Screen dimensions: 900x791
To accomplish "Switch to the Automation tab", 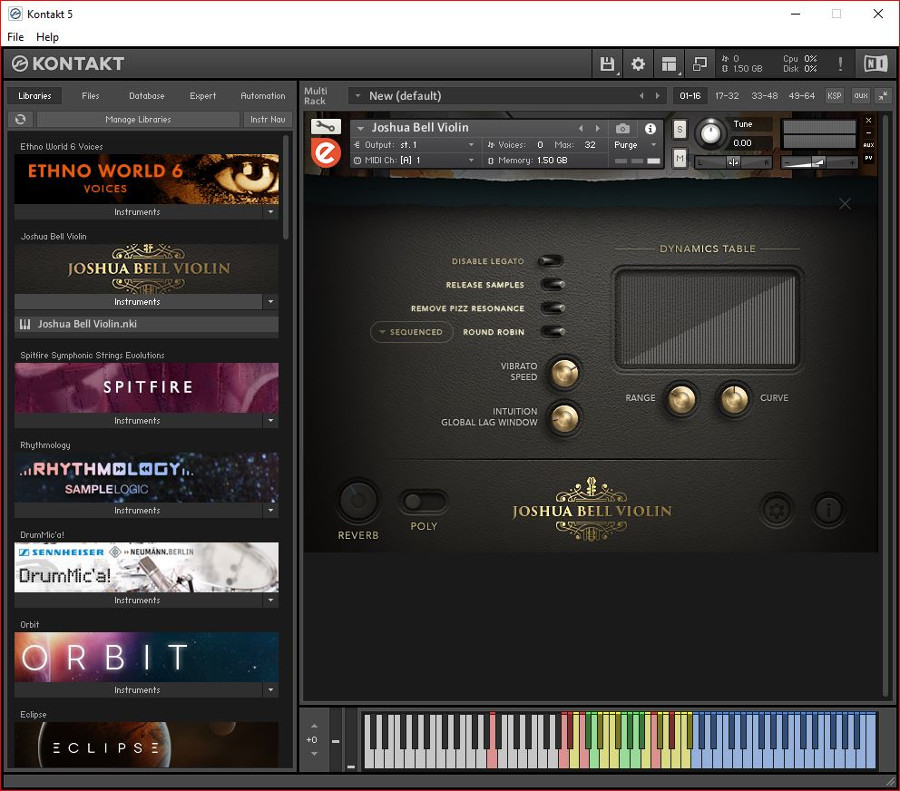I will tap(262, 96).
